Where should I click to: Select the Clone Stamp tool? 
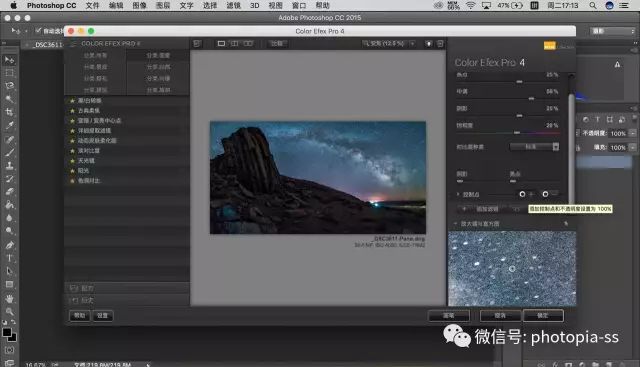click(9, 165)
